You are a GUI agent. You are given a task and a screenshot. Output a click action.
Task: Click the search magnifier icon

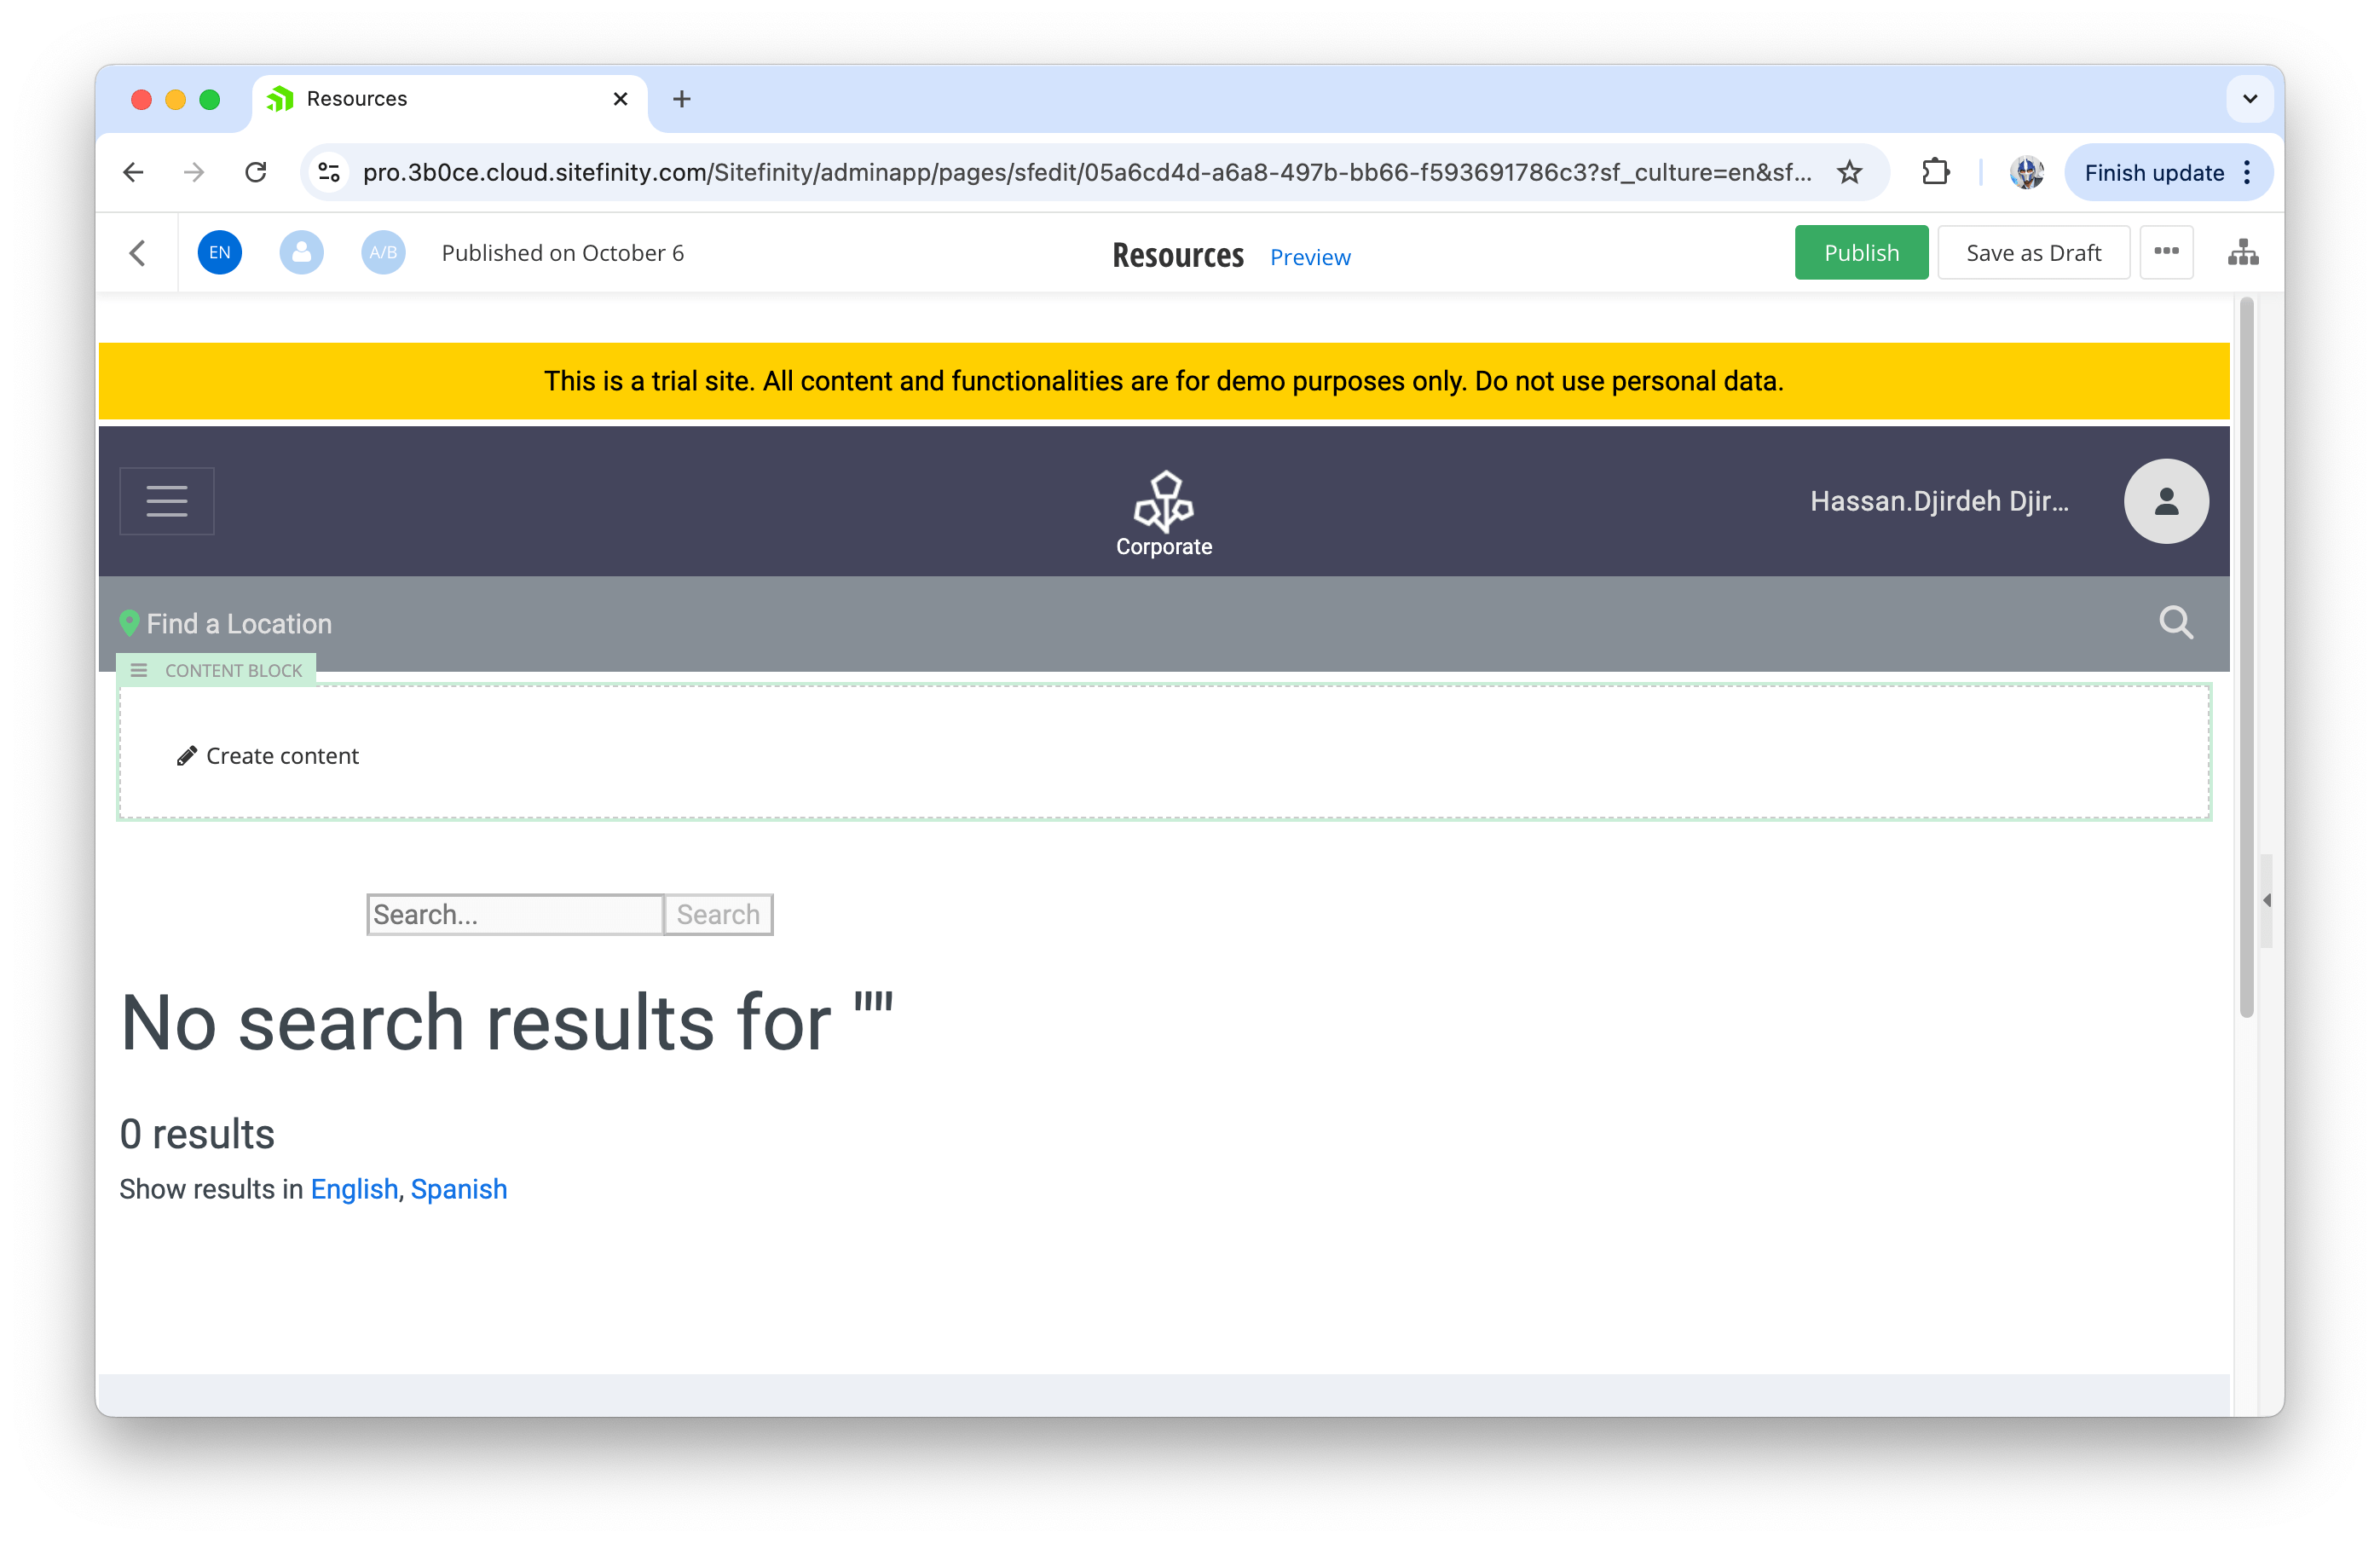[x=2177, y=621]
